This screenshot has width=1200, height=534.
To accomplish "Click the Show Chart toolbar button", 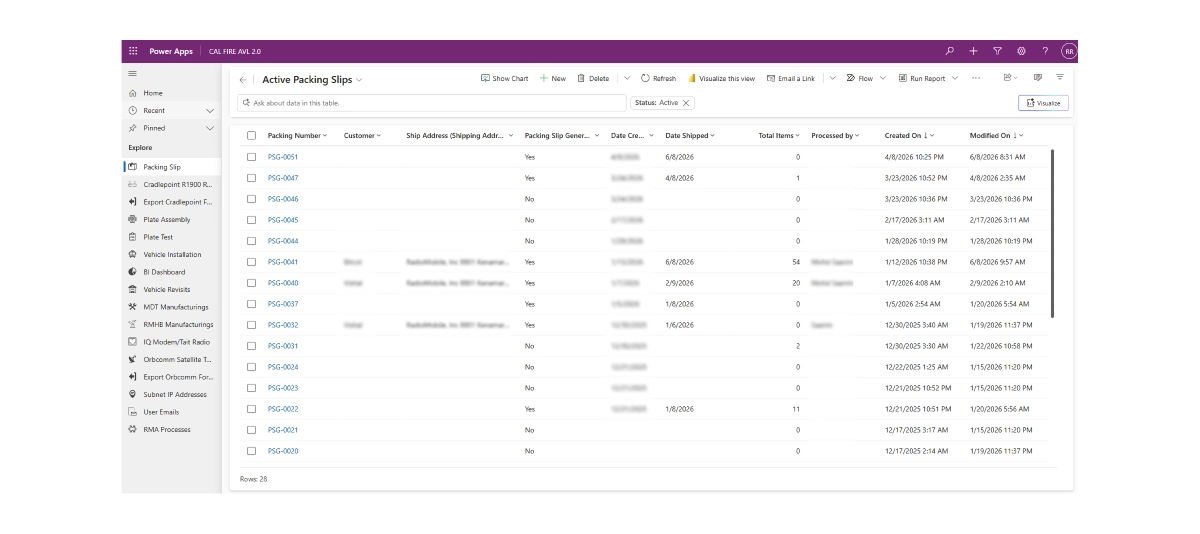I will pyautogui.click(x=504, y=78).
